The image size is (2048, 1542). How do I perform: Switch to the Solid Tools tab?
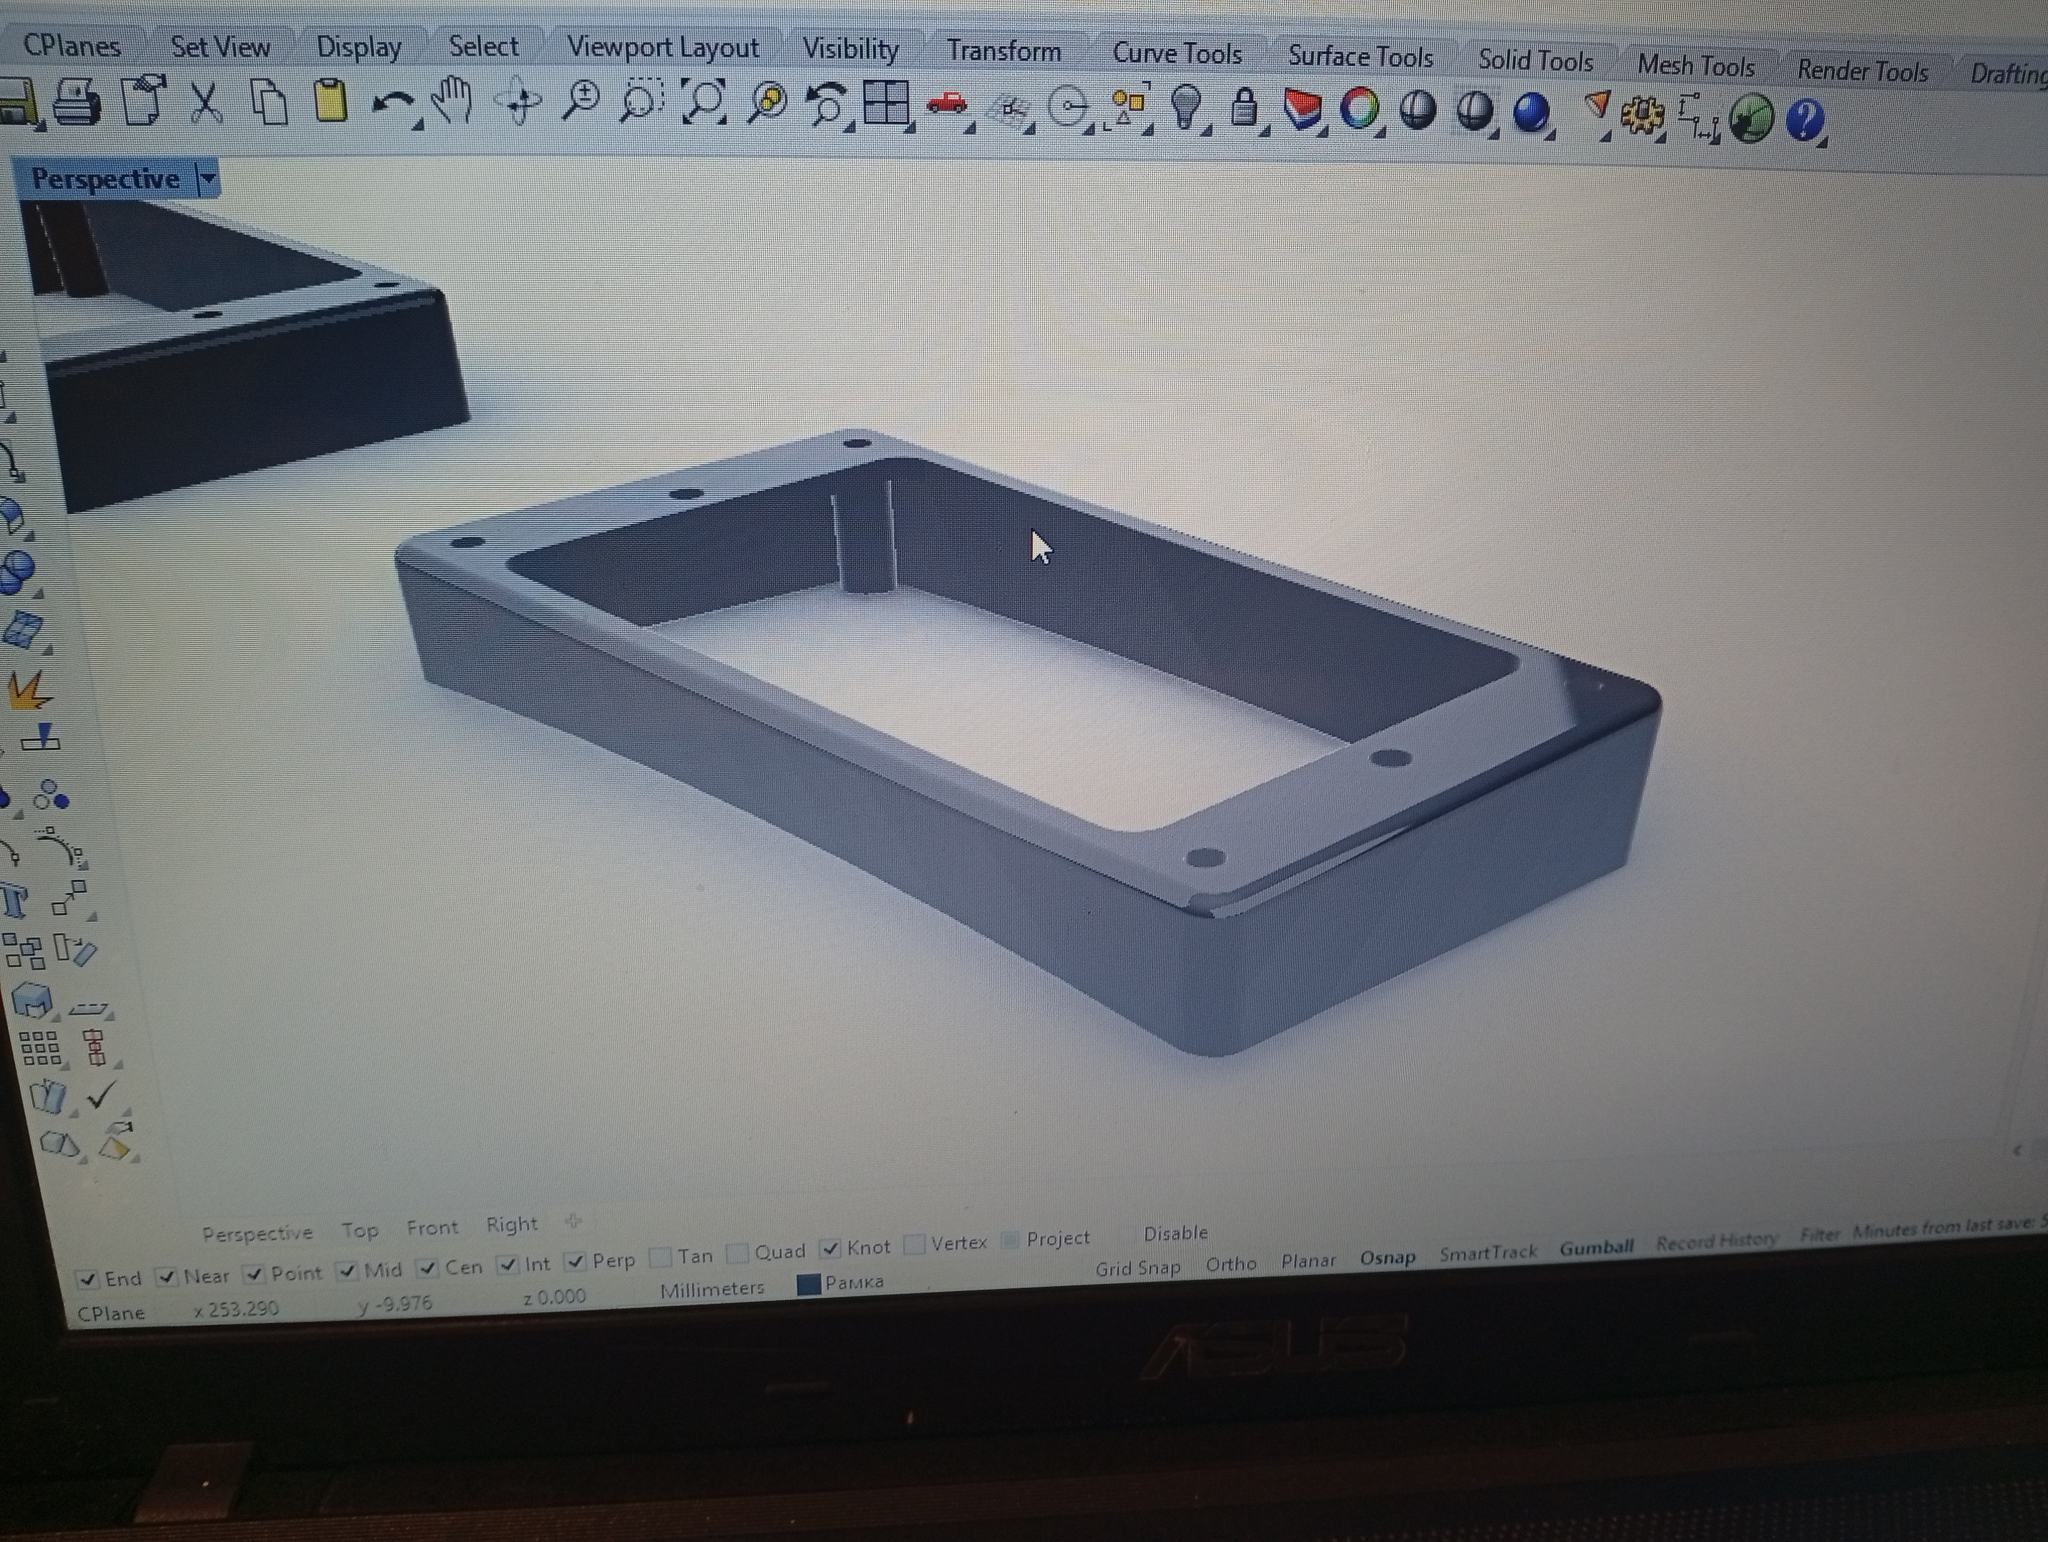click(1535, 61)
